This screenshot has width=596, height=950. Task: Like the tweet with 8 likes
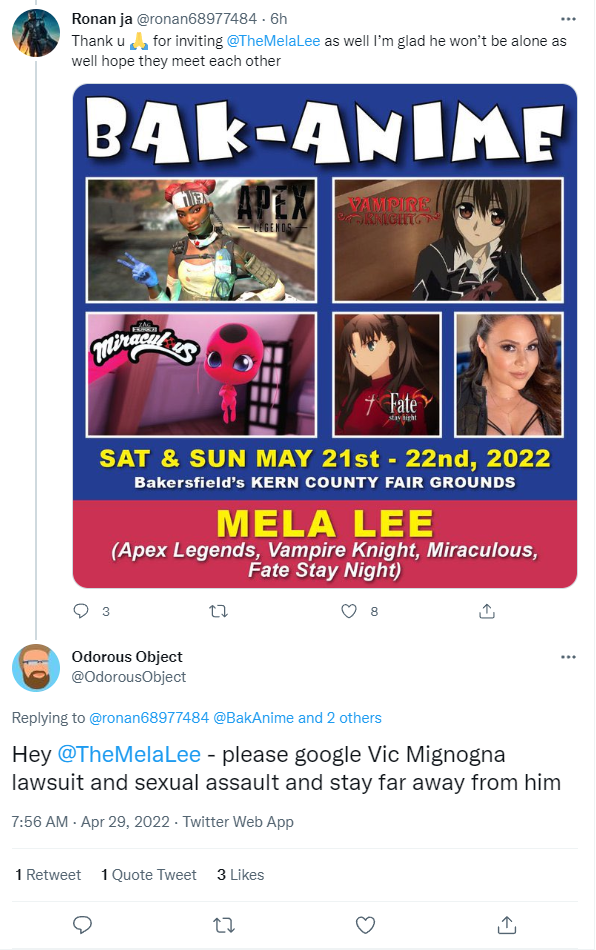(x=349, y=611)
